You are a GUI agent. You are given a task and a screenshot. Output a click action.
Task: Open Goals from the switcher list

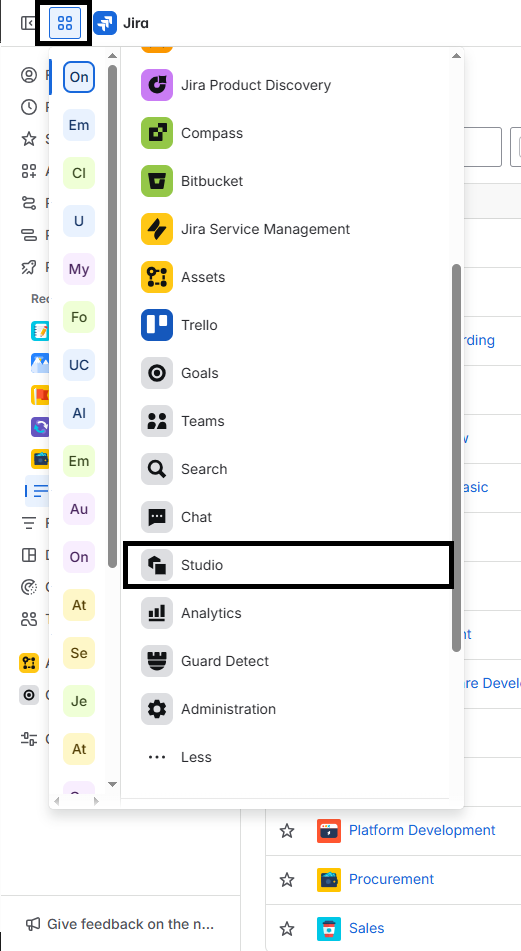tap(287, 372)
